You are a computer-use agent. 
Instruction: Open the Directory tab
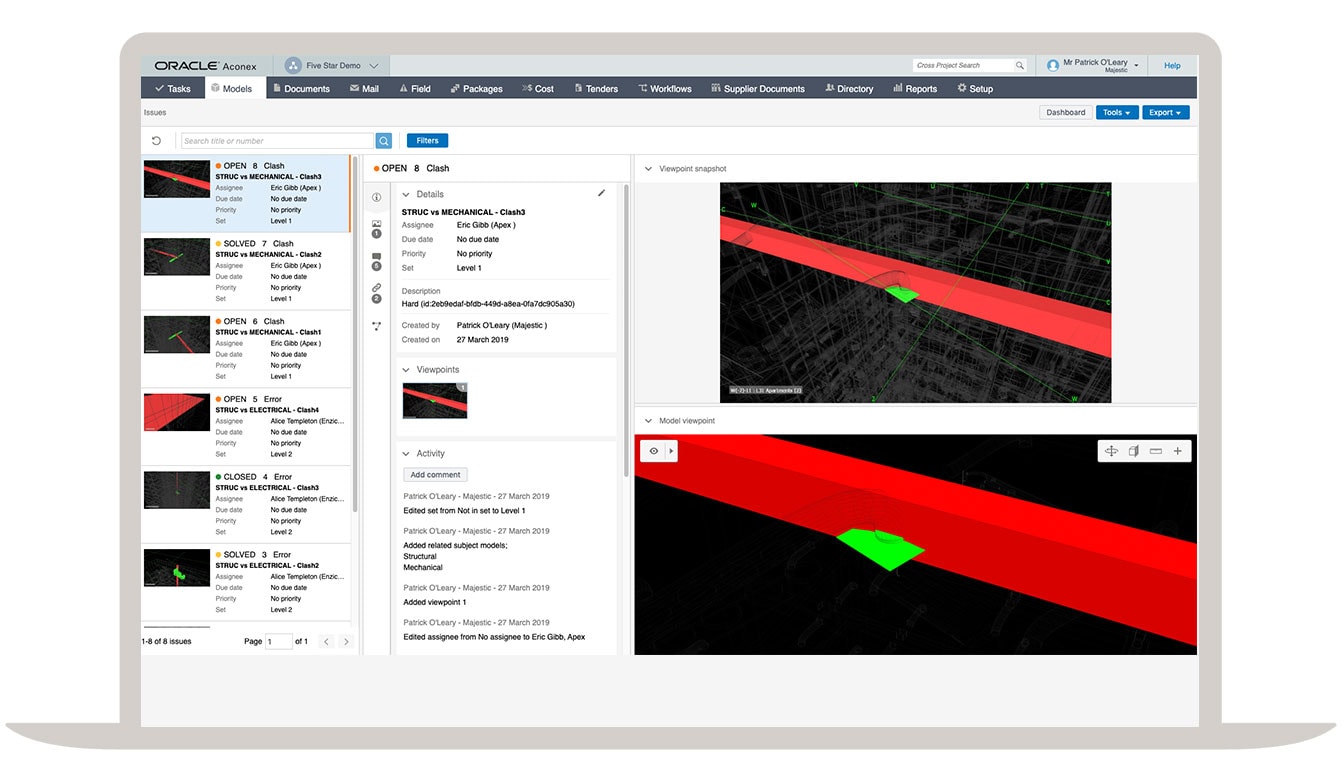point(849,89)
